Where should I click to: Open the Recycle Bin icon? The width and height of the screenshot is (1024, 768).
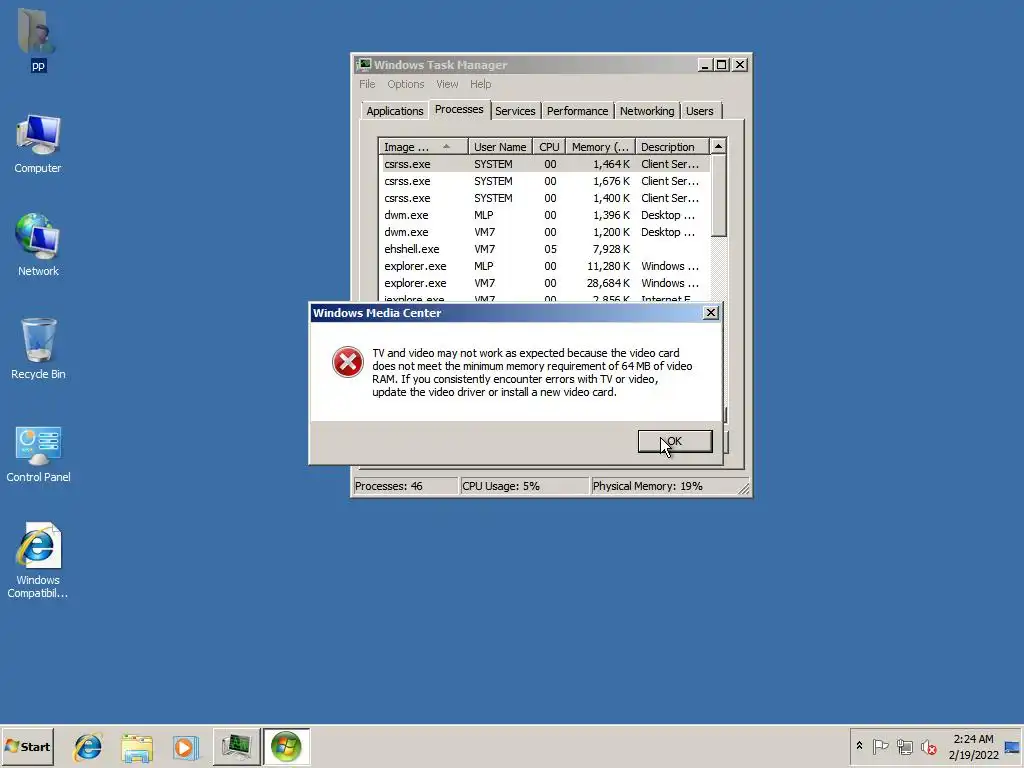click(x=38, y=348)
